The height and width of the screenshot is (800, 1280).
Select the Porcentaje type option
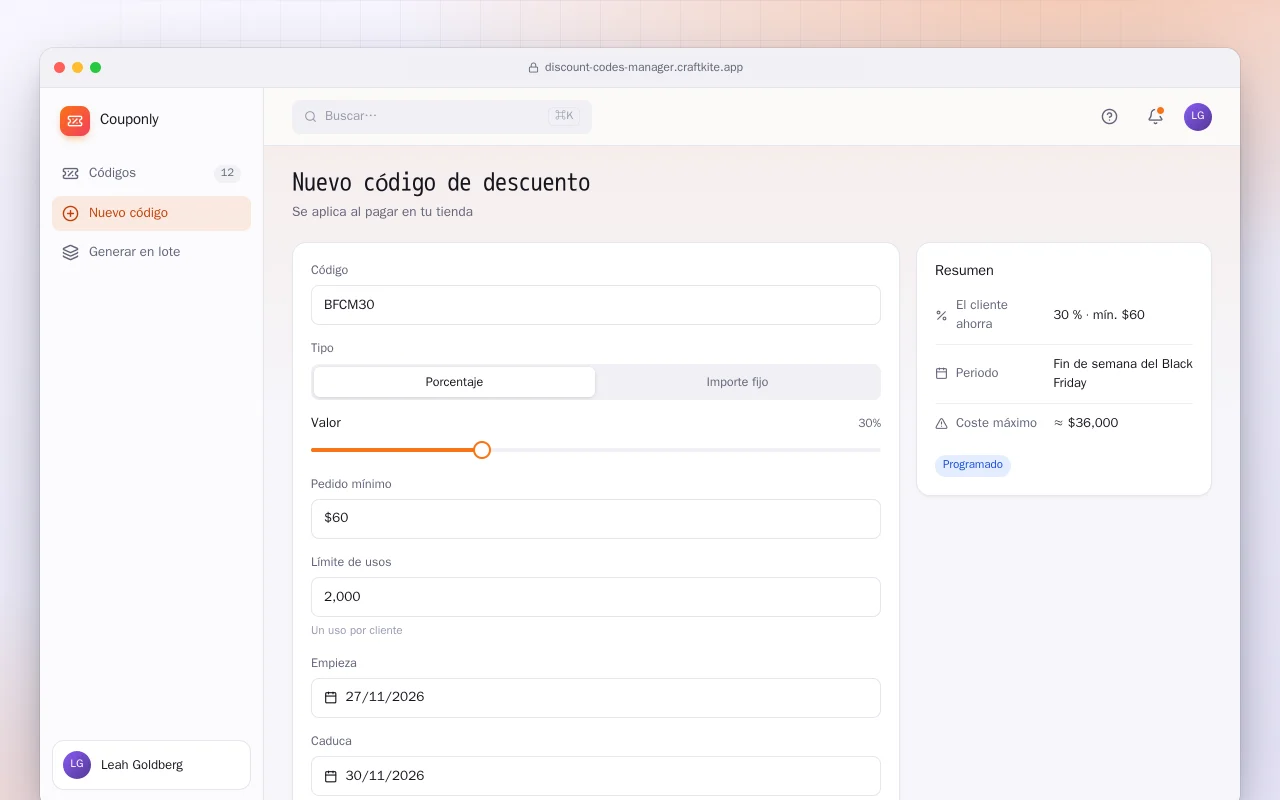pyautogui.click(x=454, y=382)
